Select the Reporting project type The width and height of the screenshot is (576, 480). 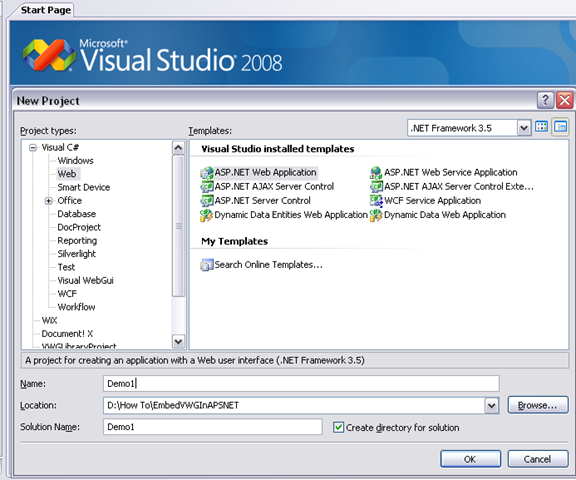click(x=77, y=241)
